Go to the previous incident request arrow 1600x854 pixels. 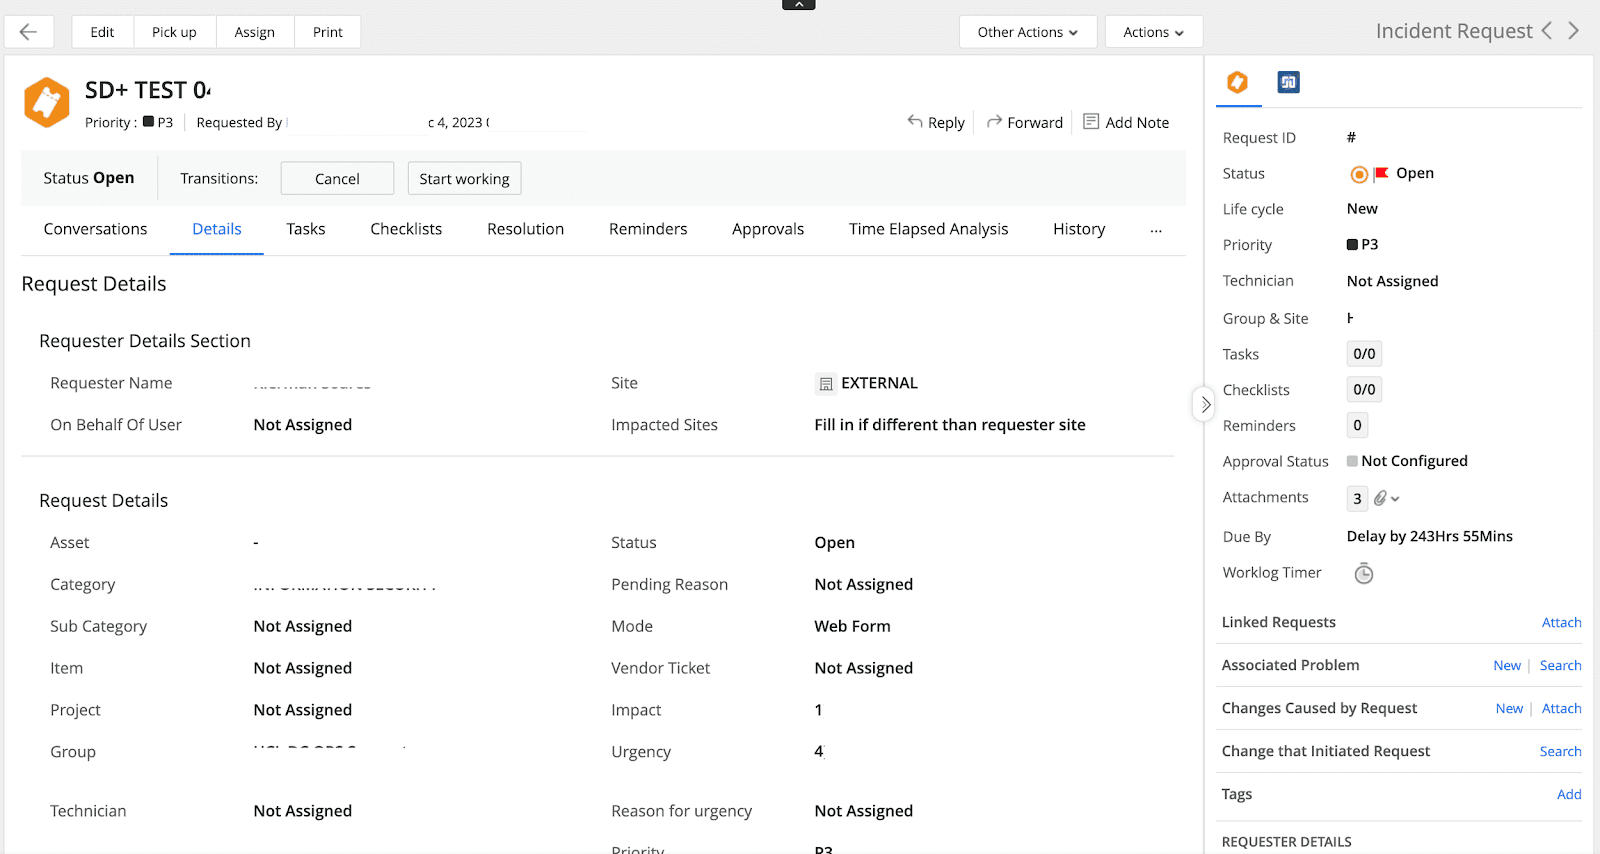coord(1547,31)
